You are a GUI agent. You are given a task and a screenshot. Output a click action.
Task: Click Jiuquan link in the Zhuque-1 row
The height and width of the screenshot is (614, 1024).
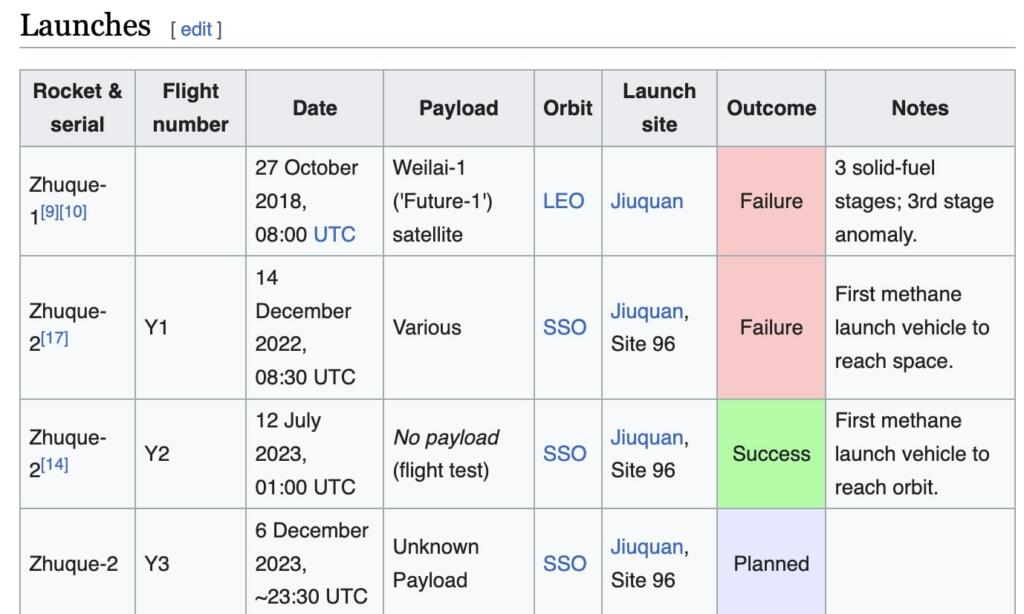[x=647, y=201]
